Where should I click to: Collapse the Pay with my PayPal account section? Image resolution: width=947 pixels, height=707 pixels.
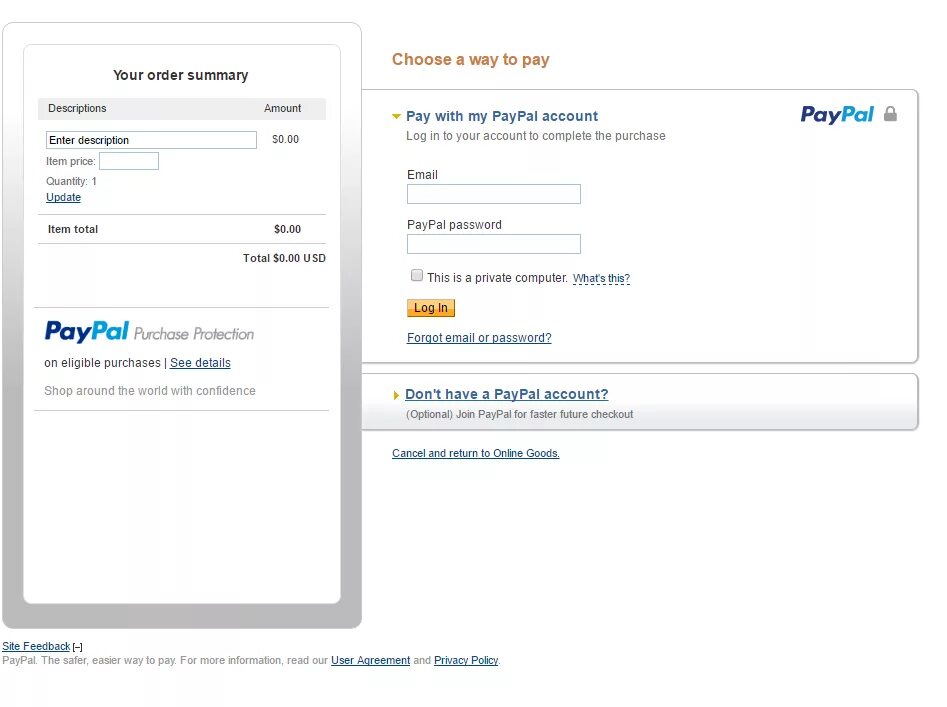[396, 117]
